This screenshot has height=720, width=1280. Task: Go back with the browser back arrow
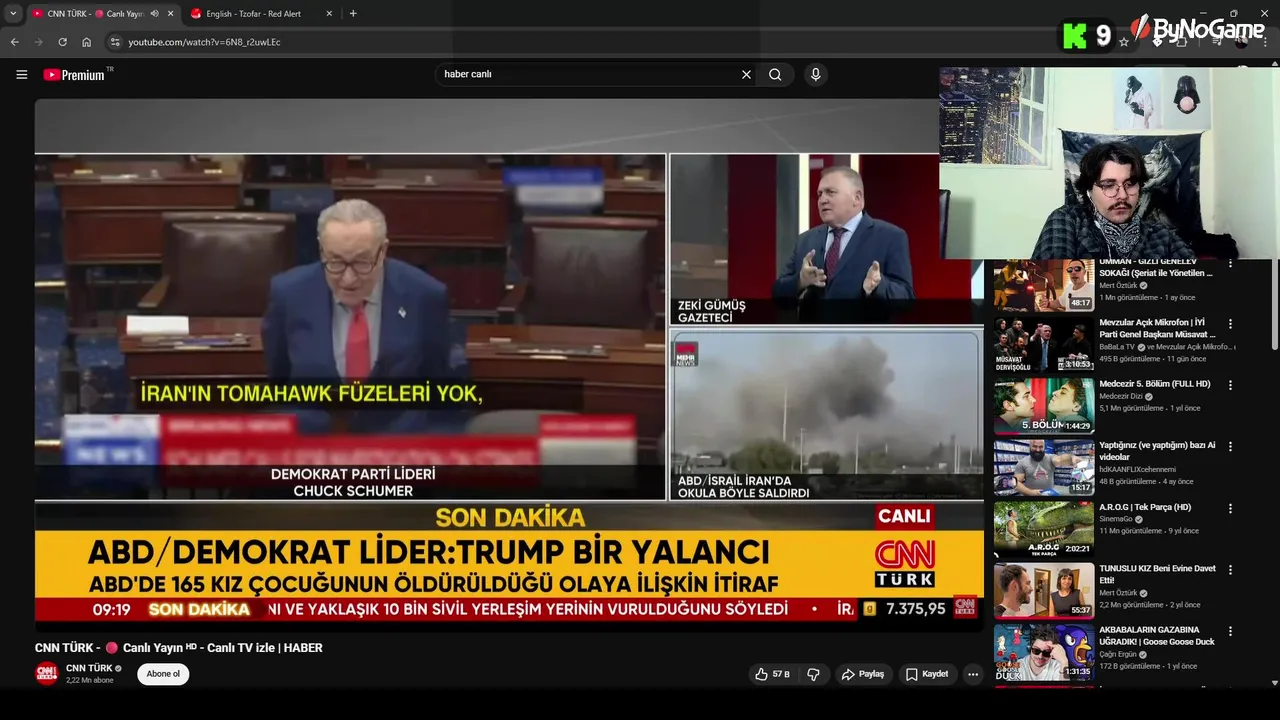14,42
